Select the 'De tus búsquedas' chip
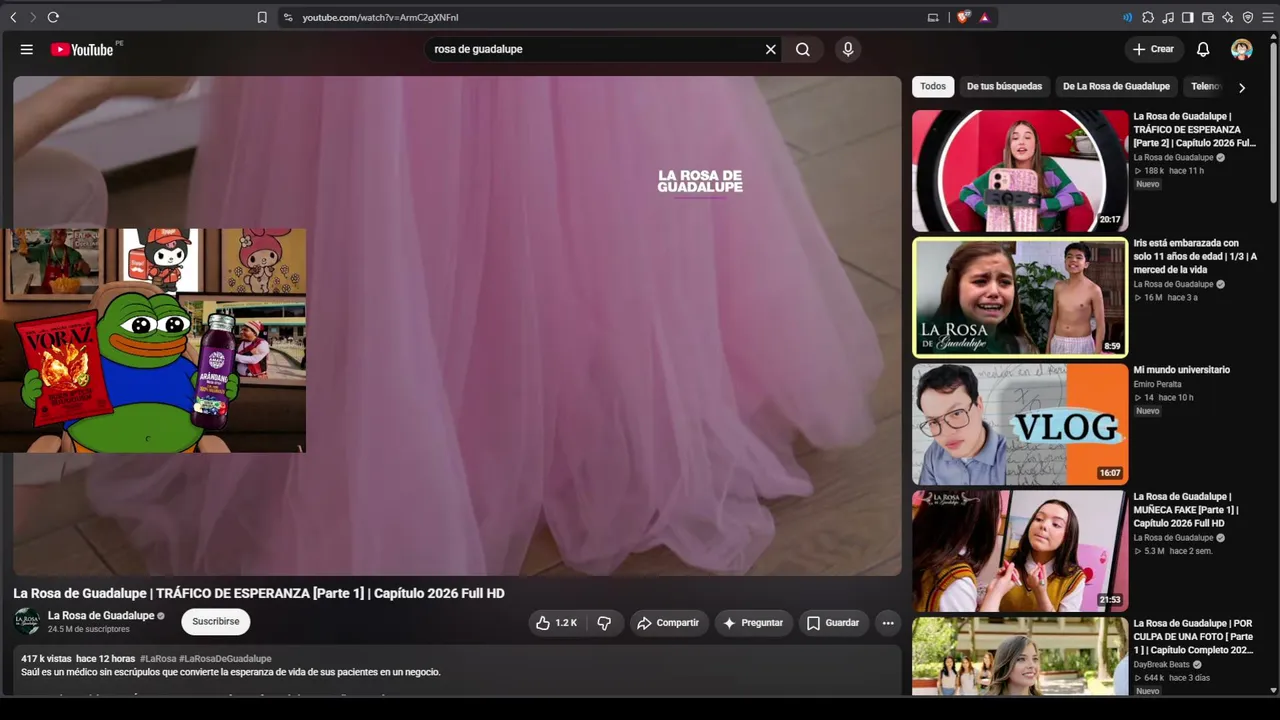 (x=1004, y=86)
